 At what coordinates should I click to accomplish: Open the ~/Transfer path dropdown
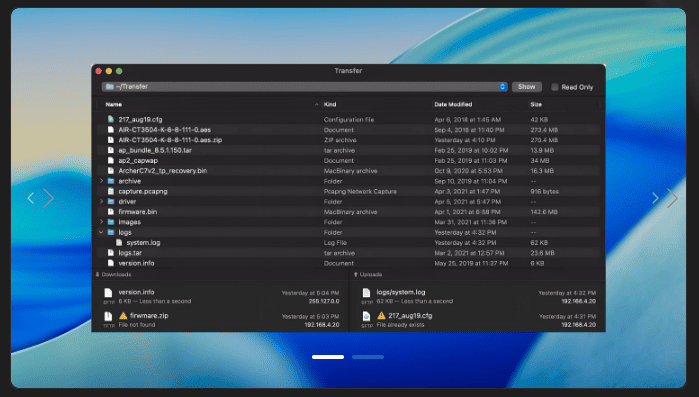click(502, 86)
